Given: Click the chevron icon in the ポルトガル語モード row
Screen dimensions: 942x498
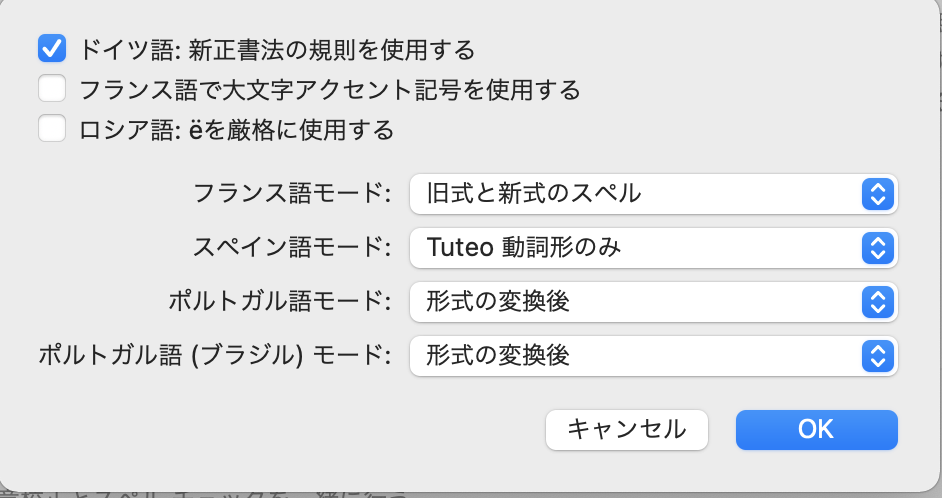Looking at the screenshot, I should [x=876, y=301].
